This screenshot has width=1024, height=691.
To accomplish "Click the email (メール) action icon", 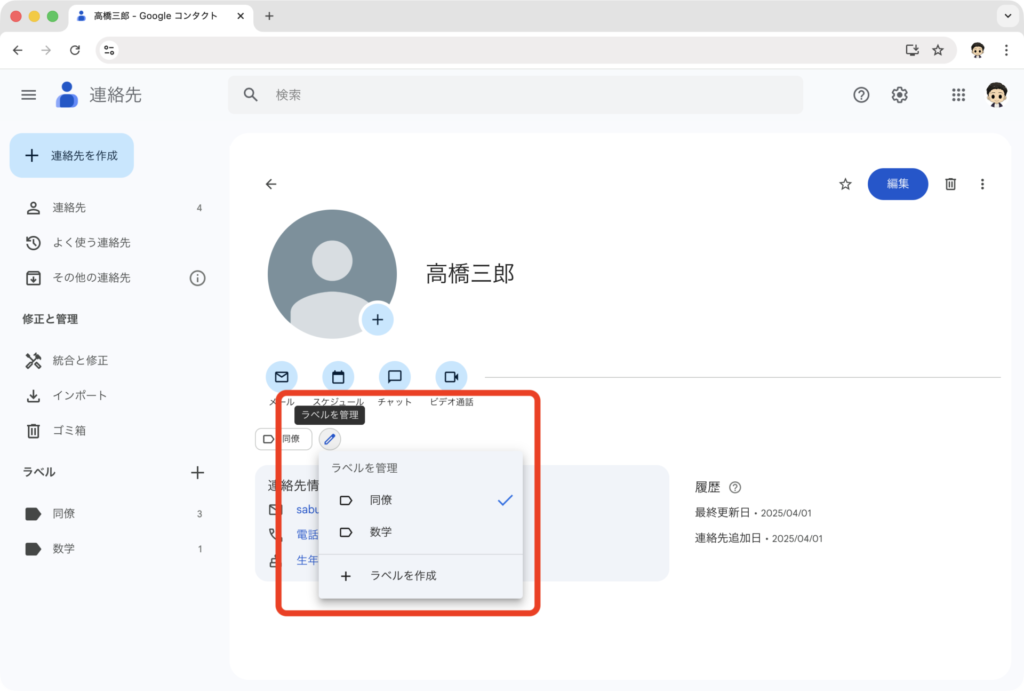I will 281,377.
